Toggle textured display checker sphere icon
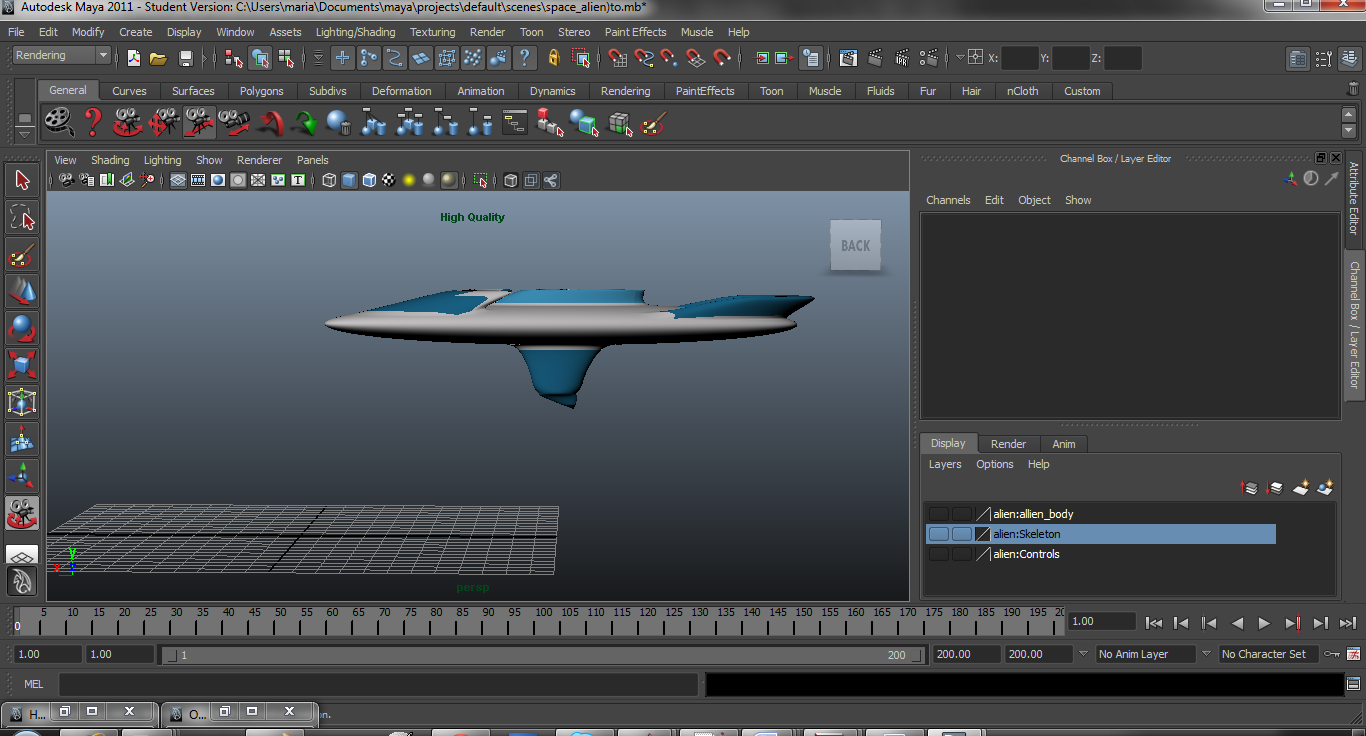The height and width of the screenshot is (736, 1366). click(389, 181)
